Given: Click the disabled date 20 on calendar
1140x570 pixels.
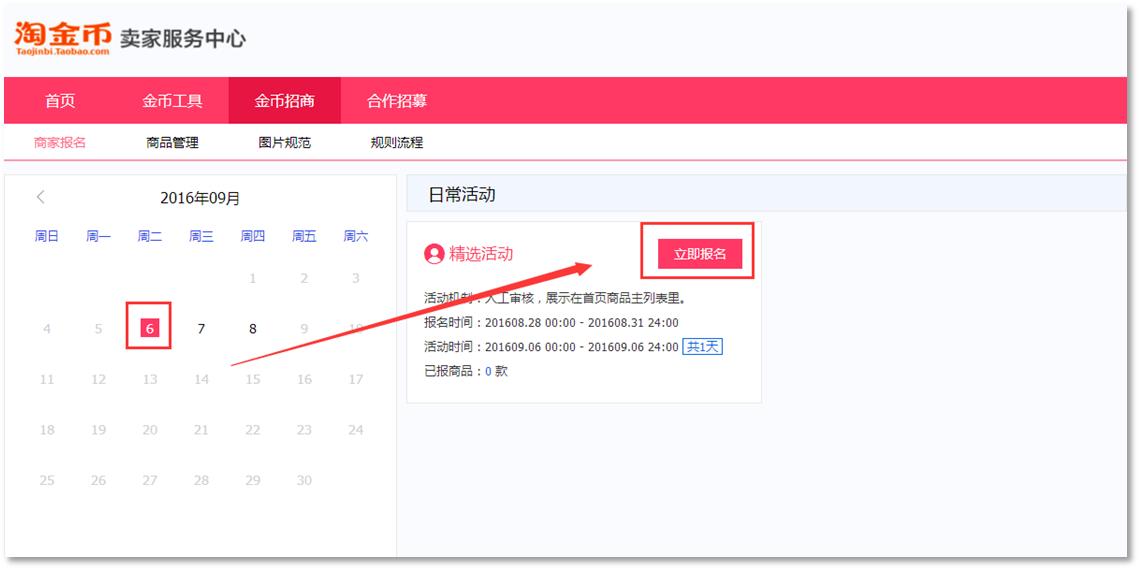Looking at the screenshot, I should 150,430.
